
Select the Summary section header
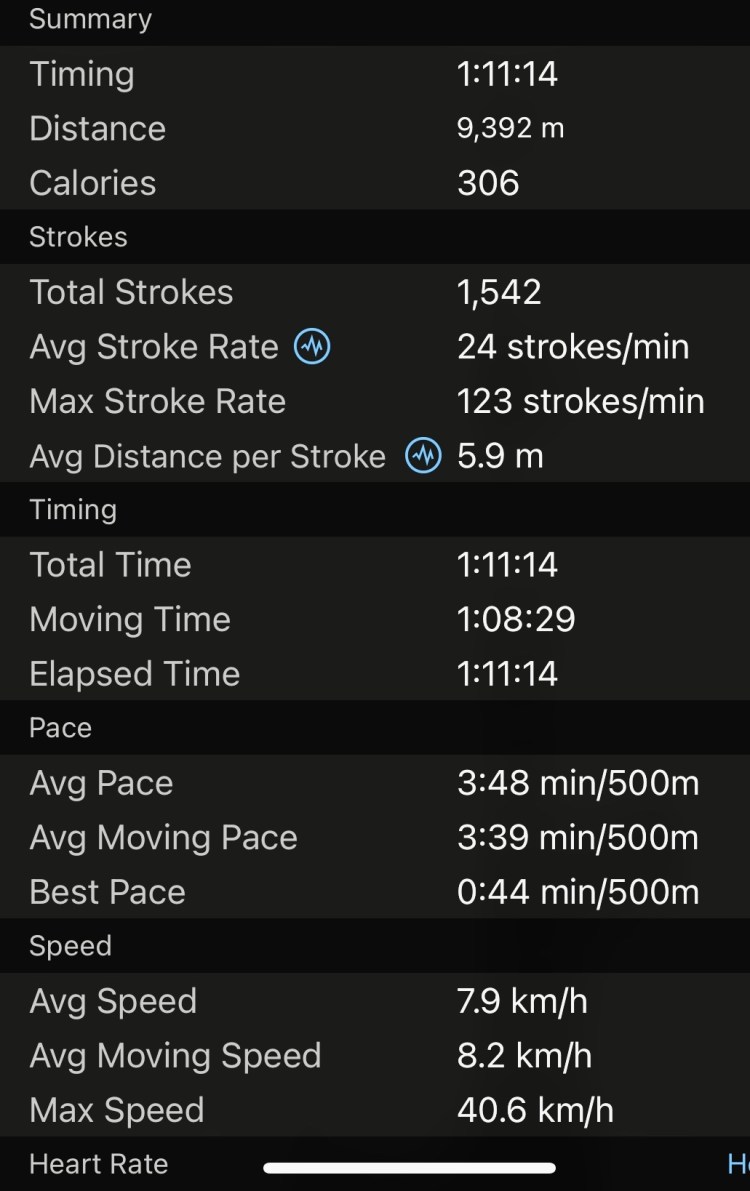[x=90, y=19]
